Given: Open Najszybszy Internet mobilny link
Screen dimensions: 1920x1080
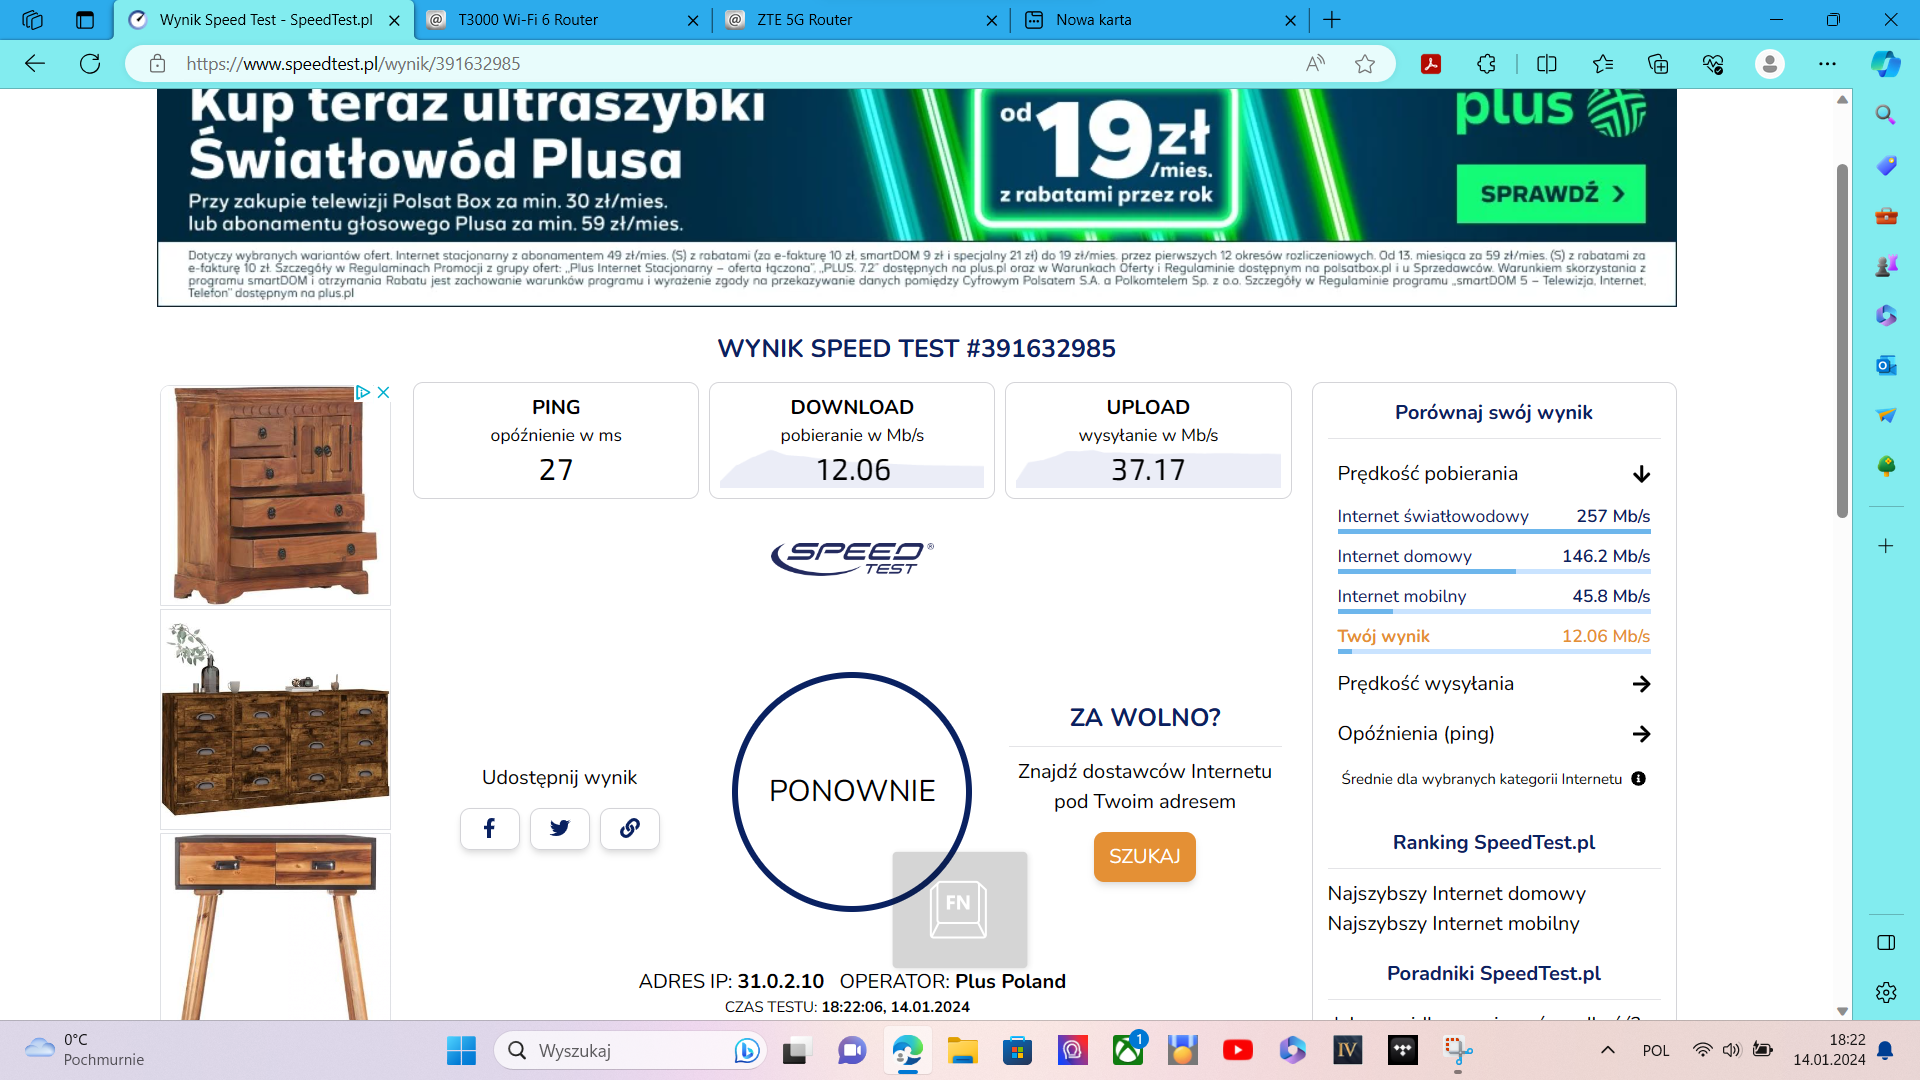Looking at the screenshot, I should pyautogui.click(x=1453, y=924).
